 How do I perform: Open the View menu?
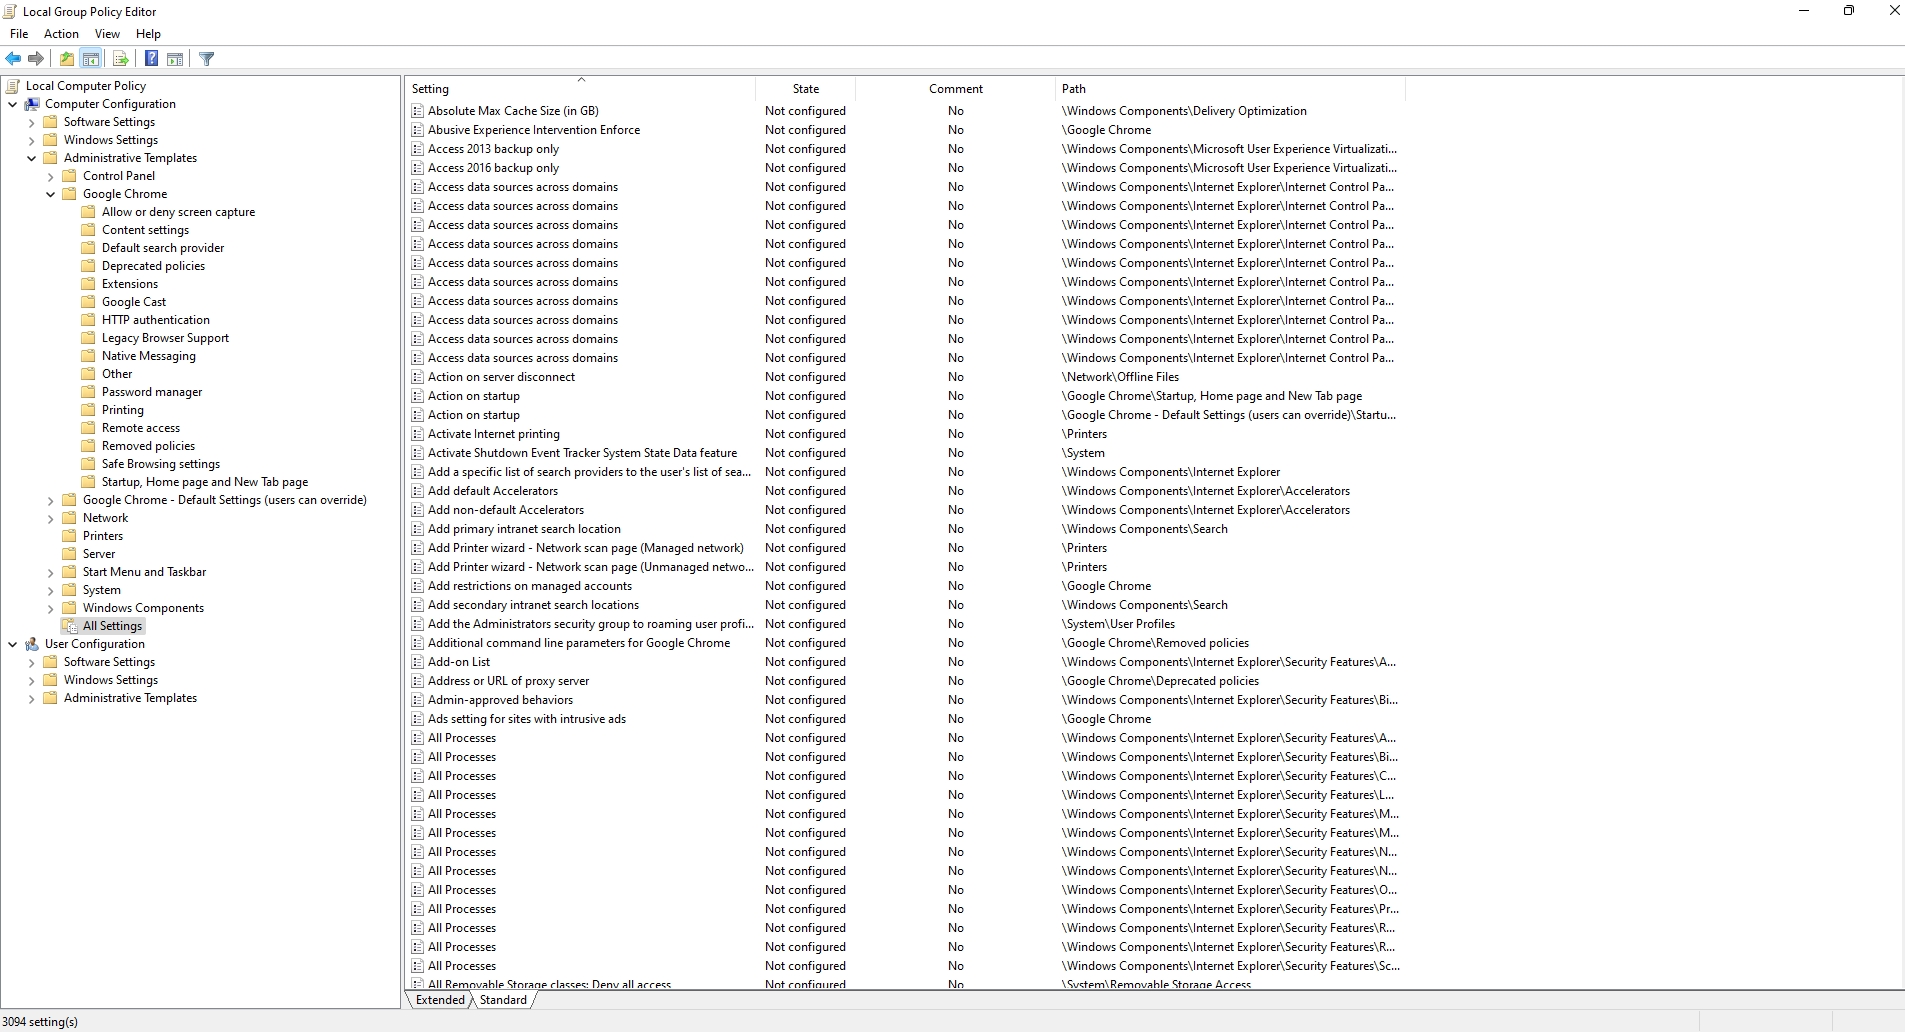pos(107,34)
